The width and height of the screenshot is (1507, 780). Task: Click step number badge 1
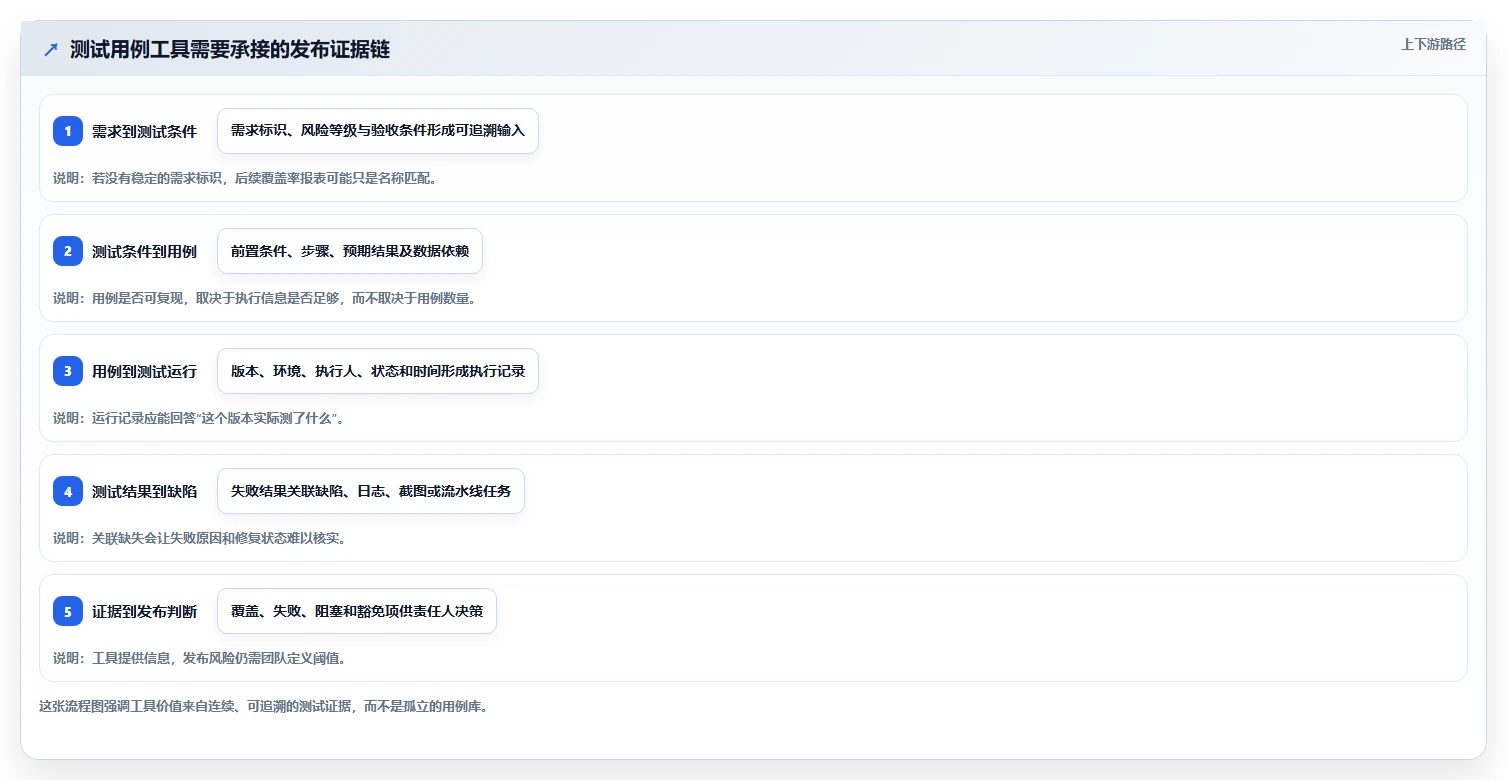(x=68, y=131)
